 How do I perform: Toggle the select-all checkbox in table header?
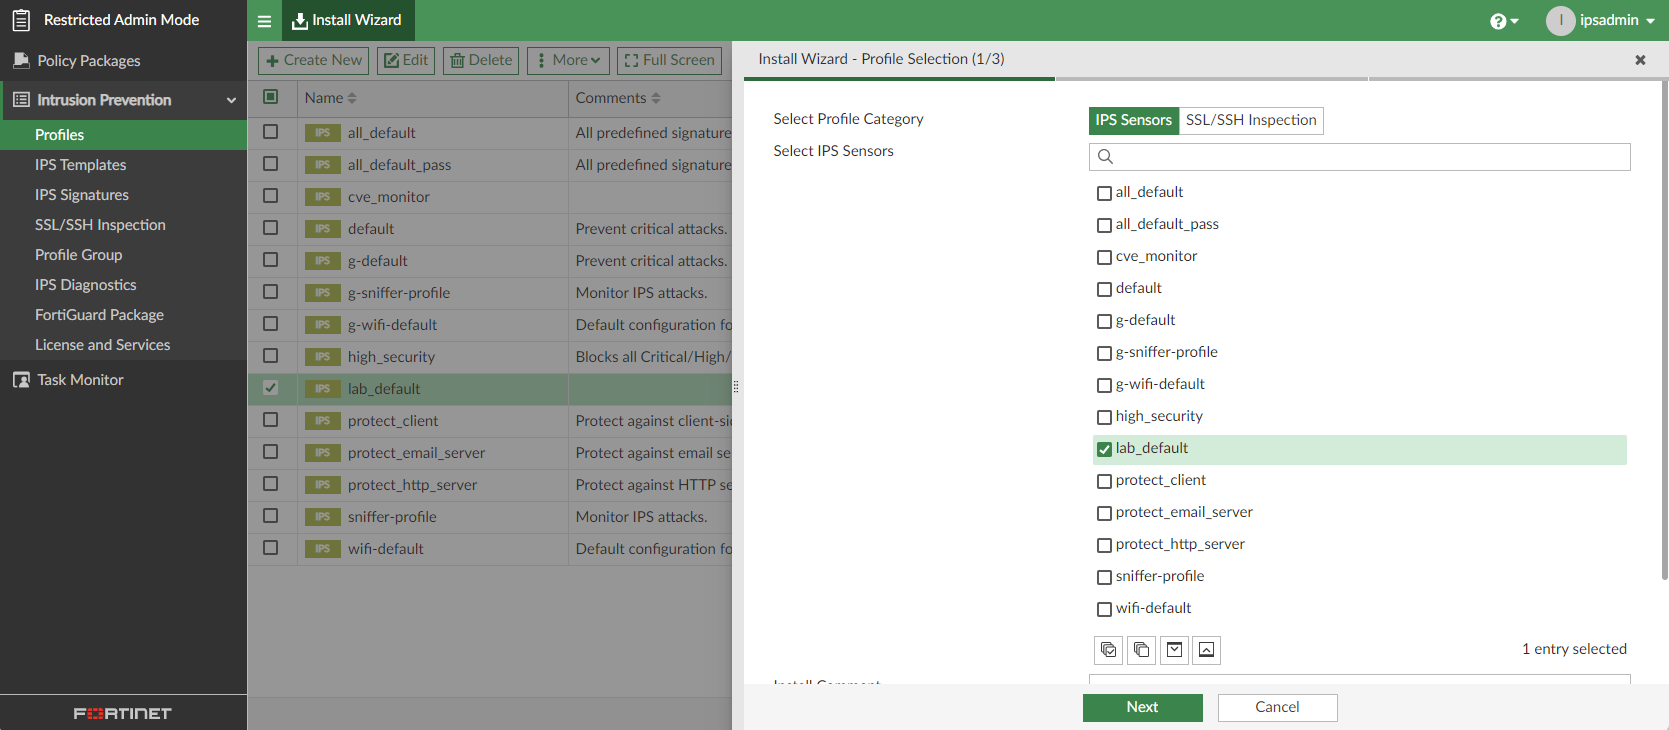click(x=270, y=97)
